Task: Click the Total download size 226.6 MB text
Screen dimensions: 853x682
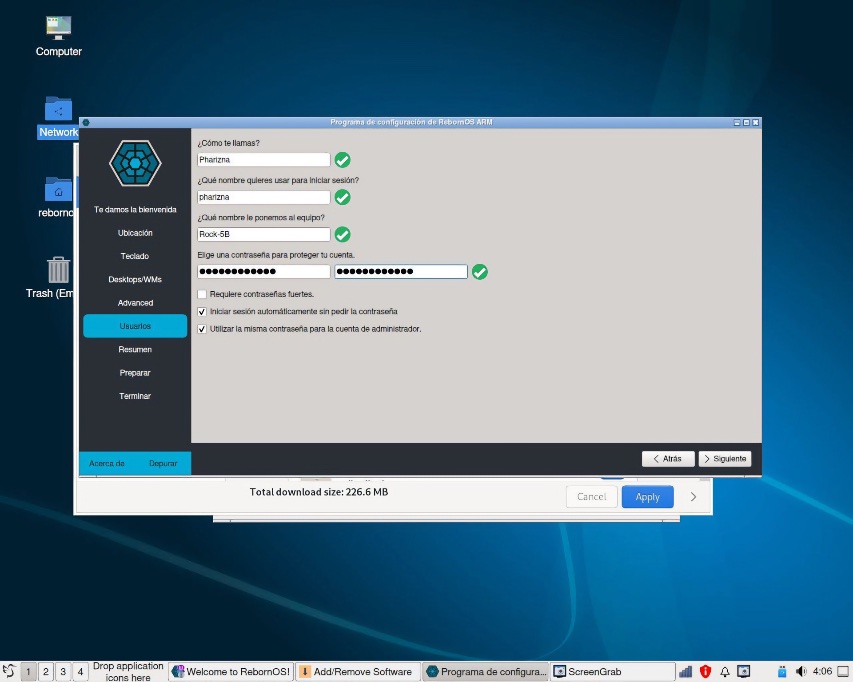Action: point(319,492)
